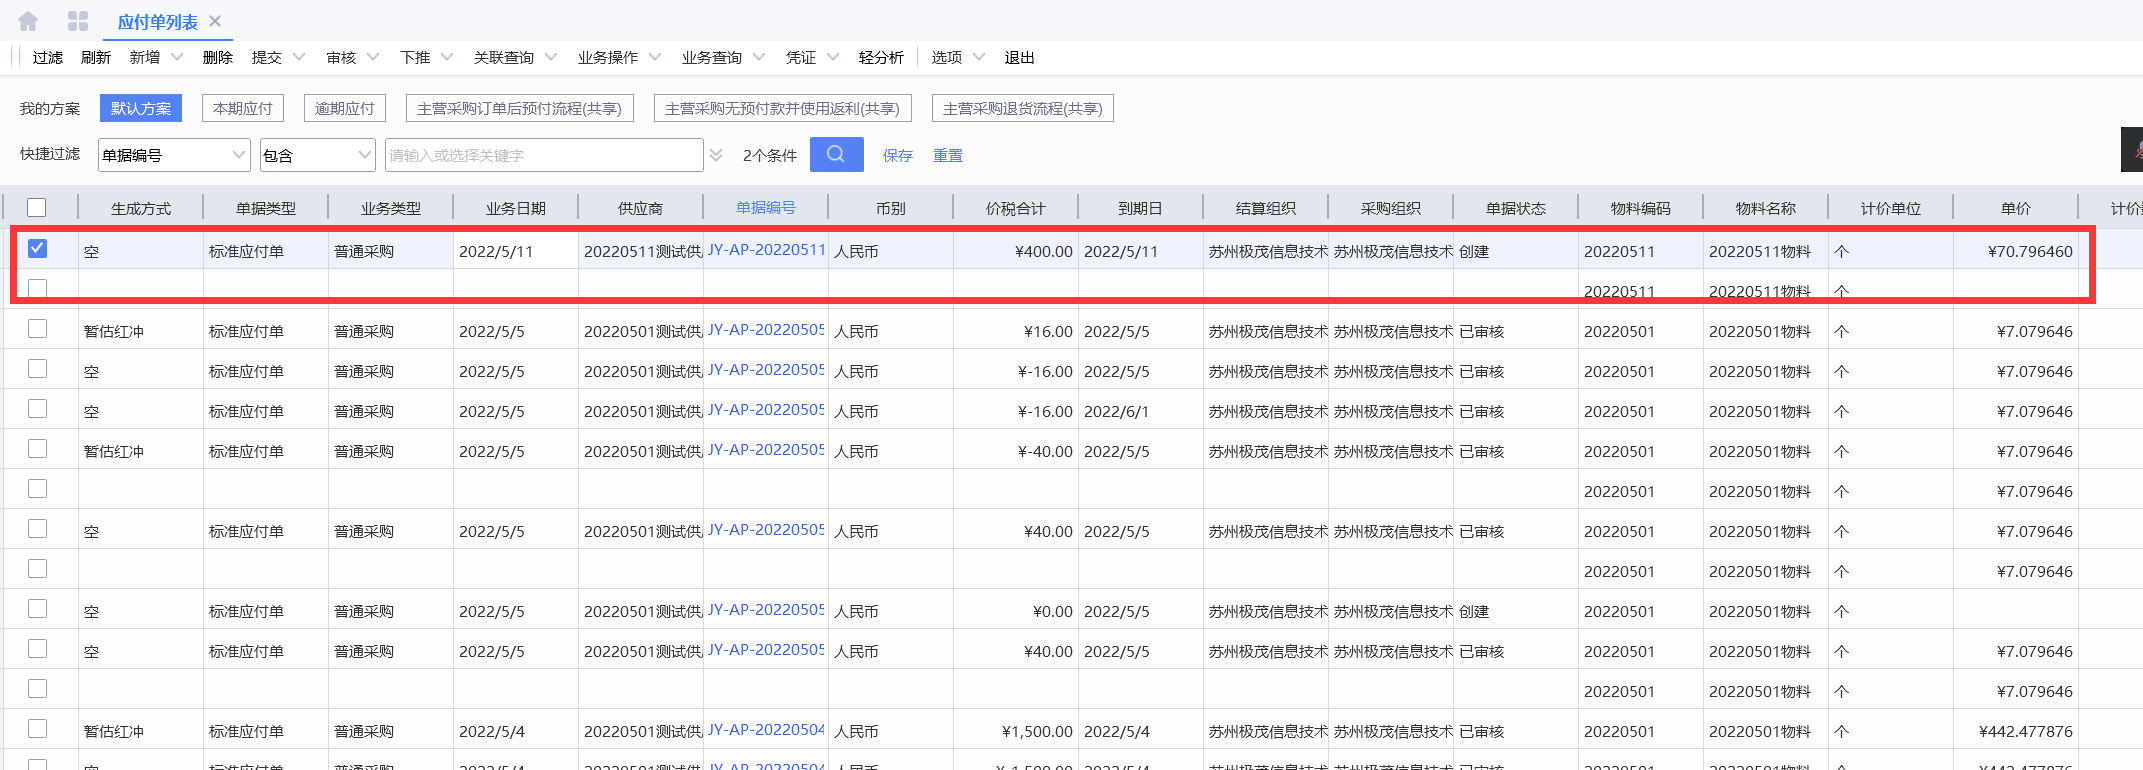Click the 重置 link to reset filters
The width and height of the screenshot is (2143, 770).
tap(948, 156)
